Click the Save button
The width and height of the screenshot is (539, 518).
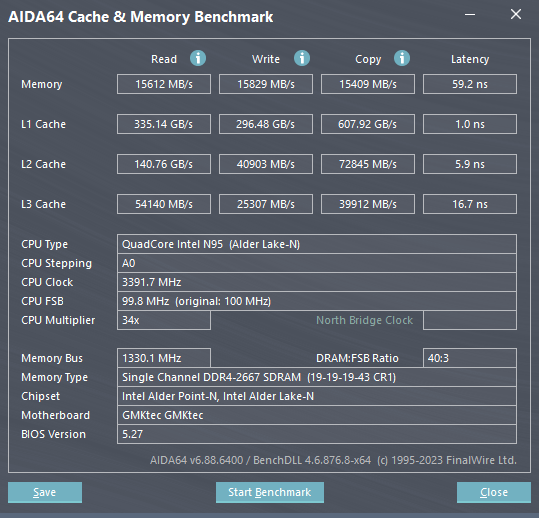[45, 492]
